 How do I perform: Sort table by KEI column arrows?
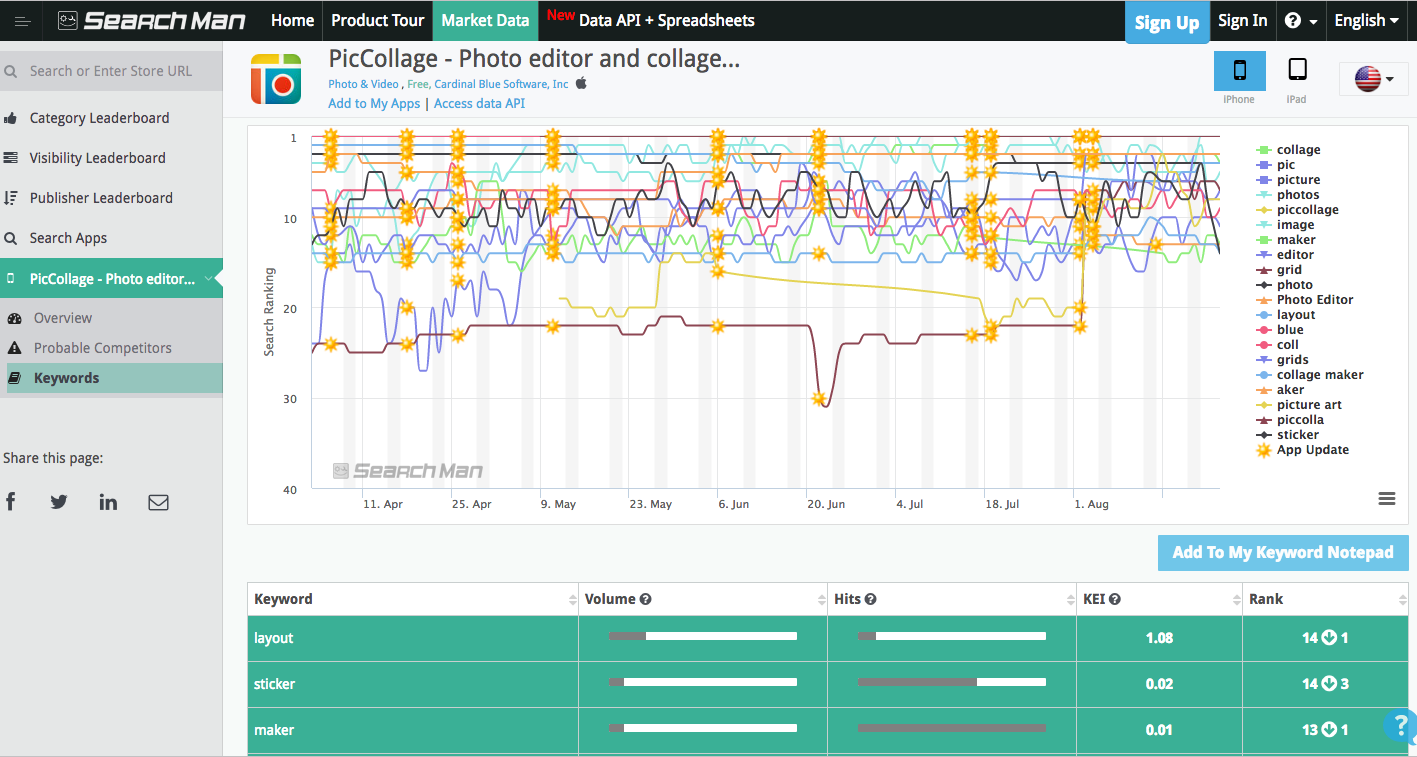point(1235,600)
